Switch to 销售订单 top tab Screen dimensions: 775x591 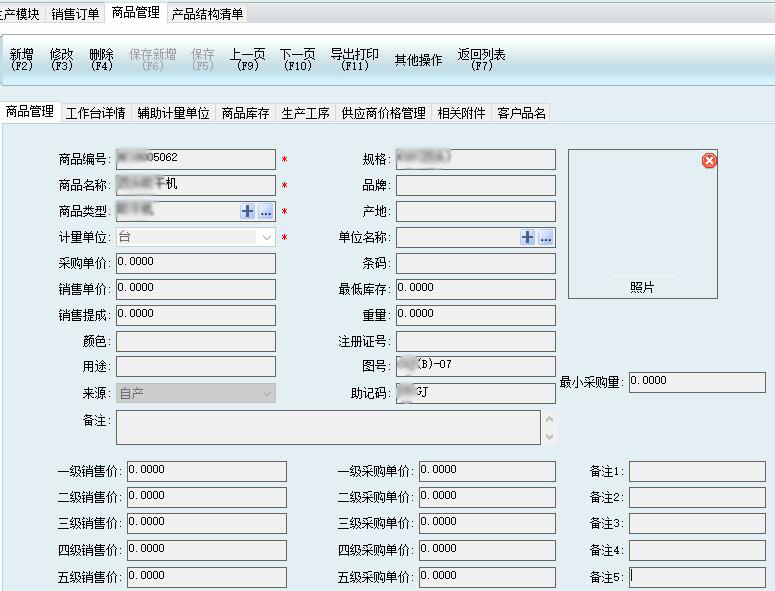(75, 14)
